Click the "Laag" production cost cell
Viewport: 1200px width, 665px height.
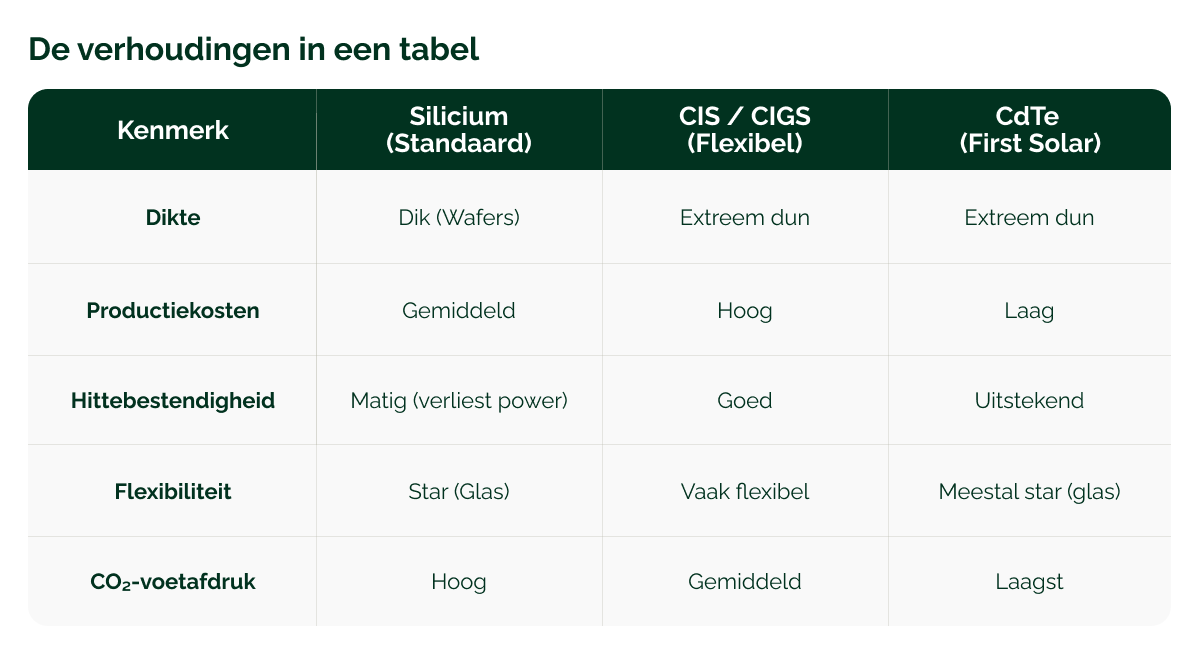(1029, 310)
